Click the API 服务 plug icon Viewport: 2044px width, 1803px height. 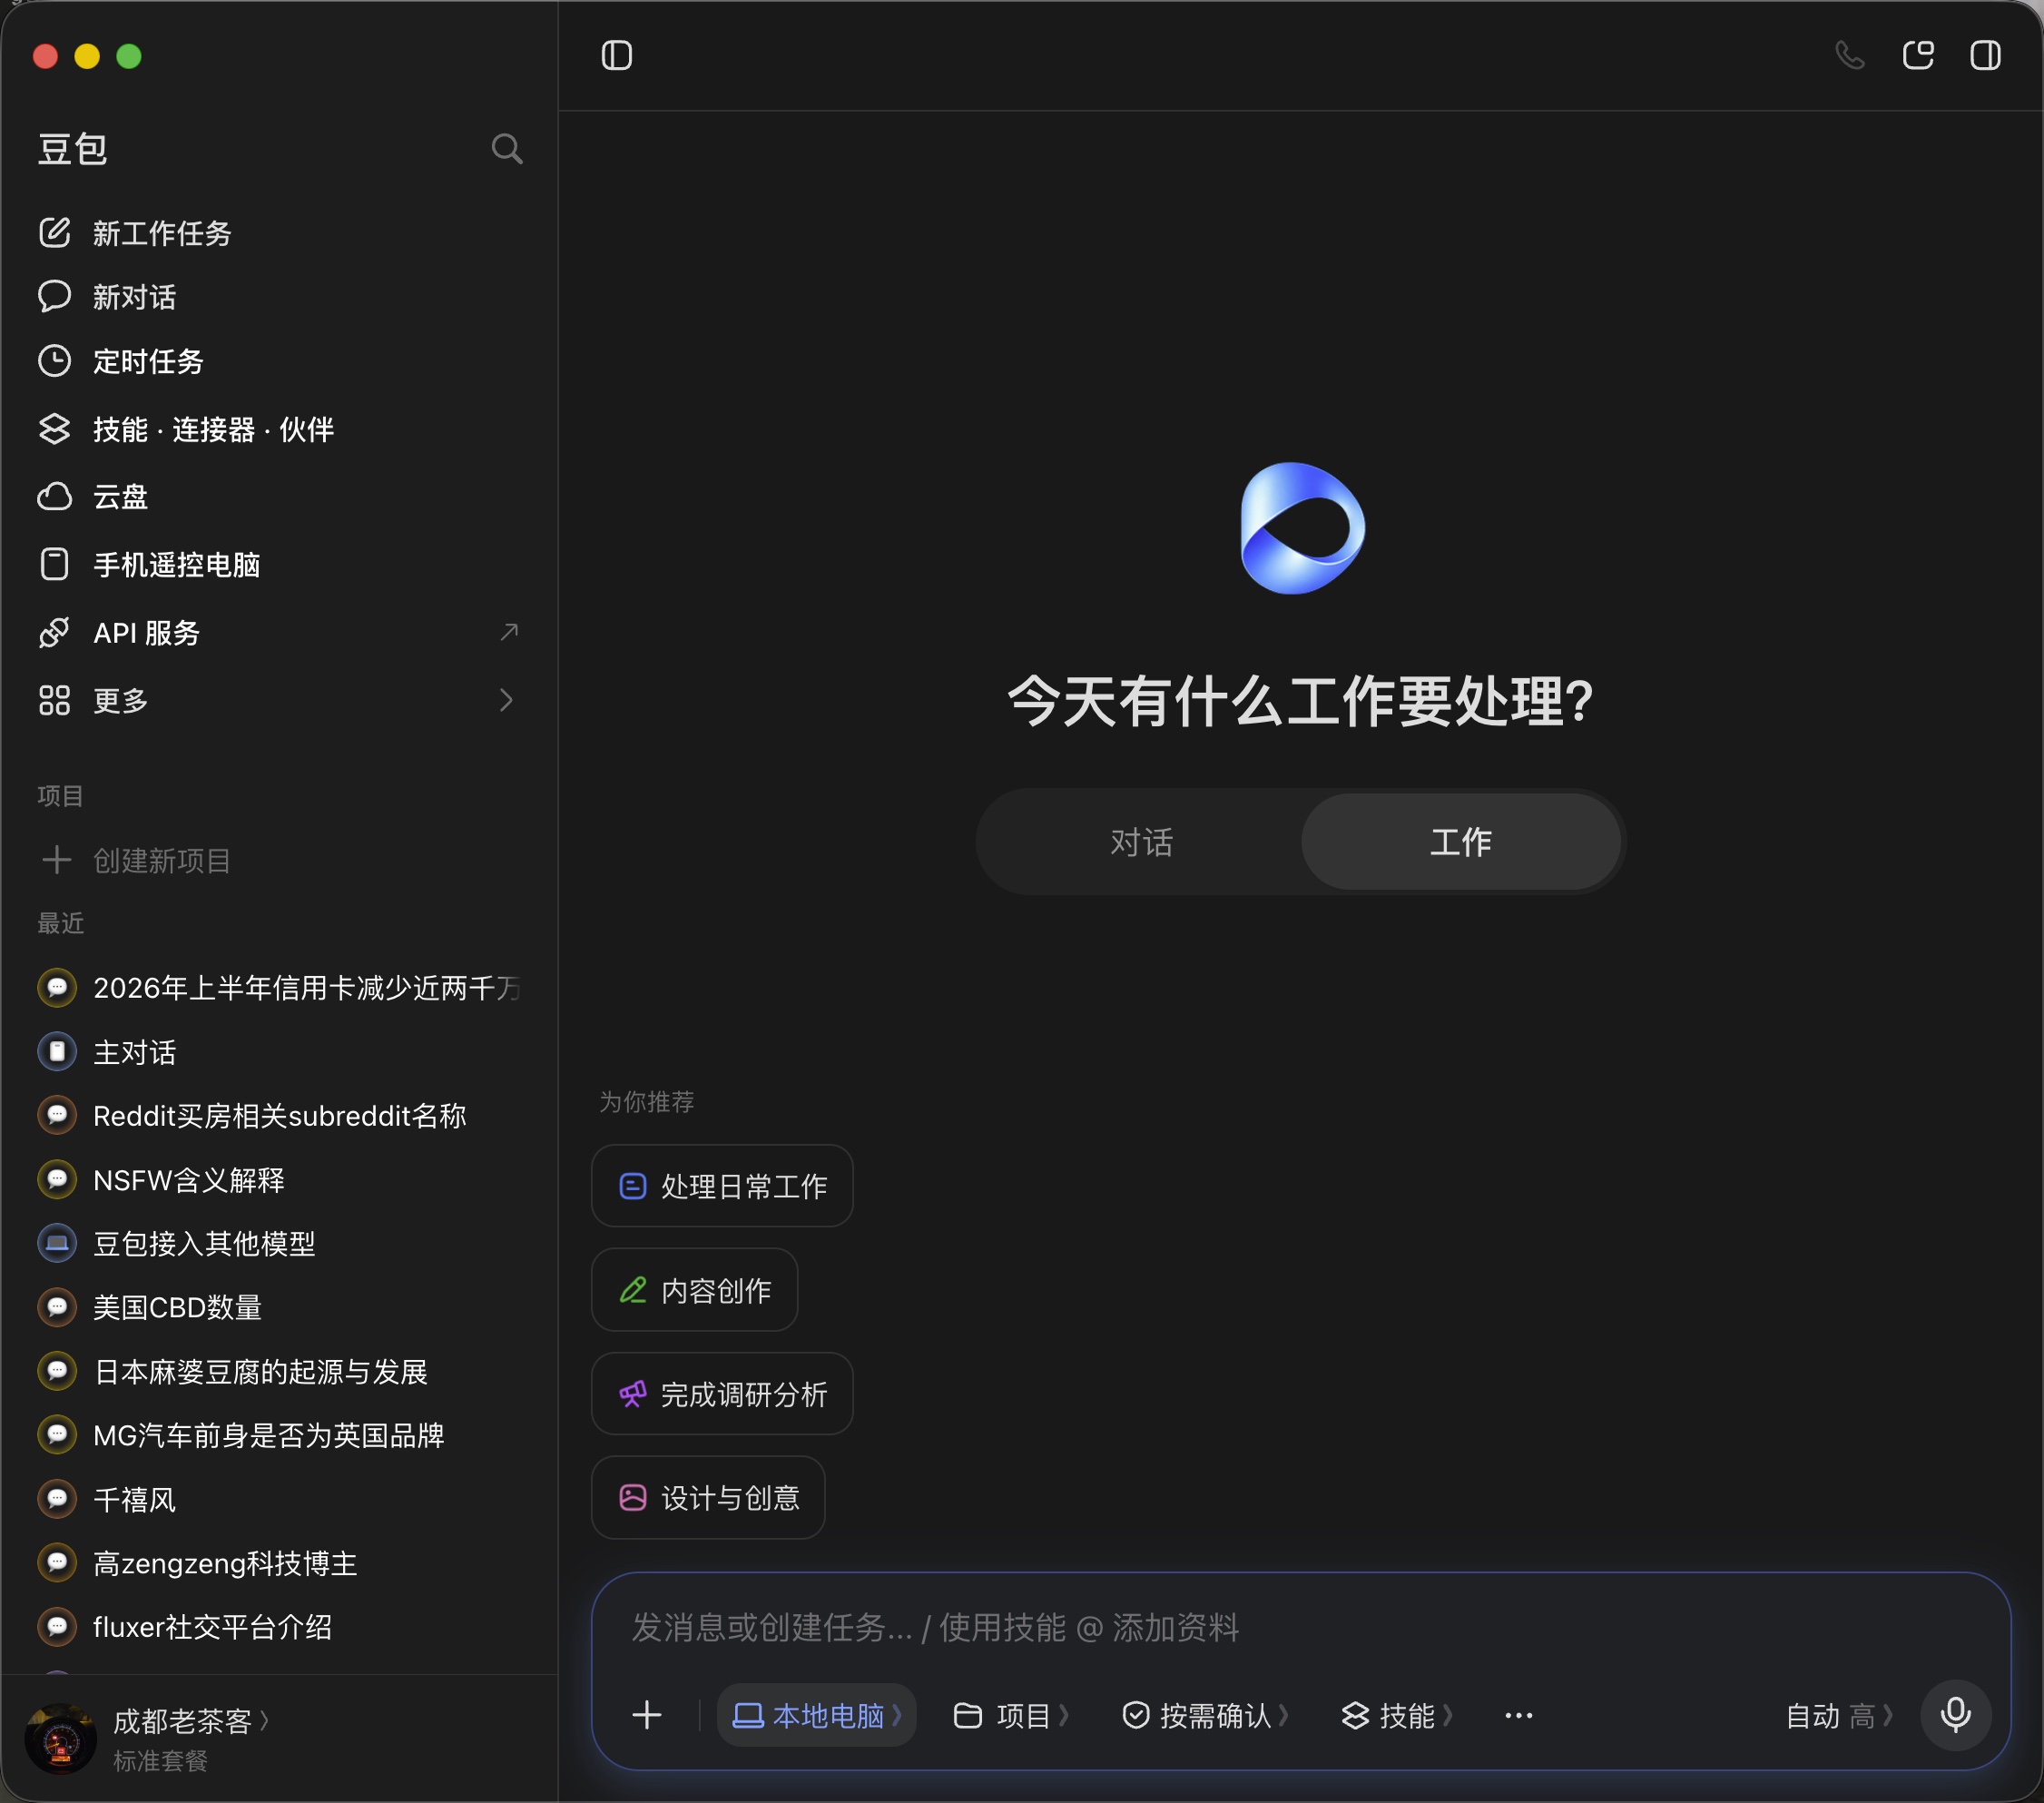[x=55, y=632]
